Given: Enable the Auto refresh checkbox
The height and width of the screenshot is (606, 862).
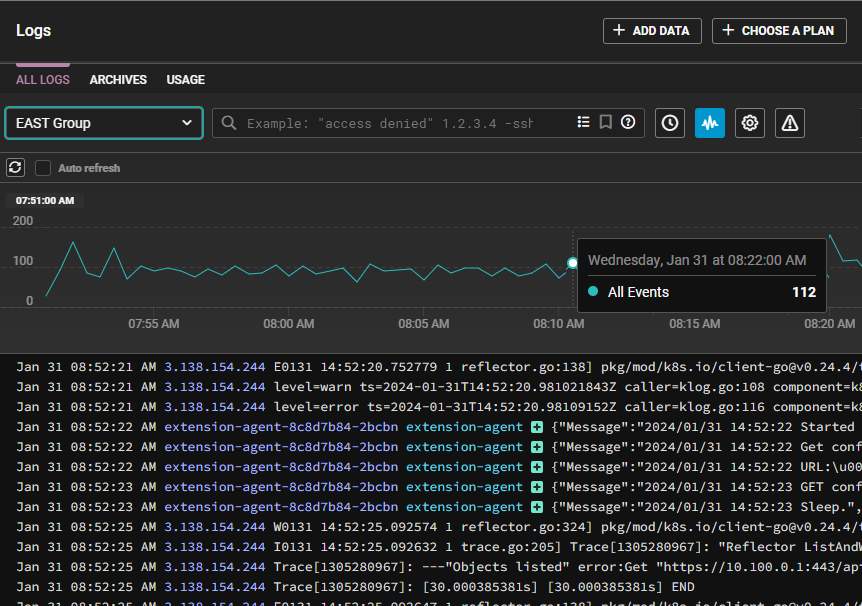Looking at the screenshot, I should point(43,168).
